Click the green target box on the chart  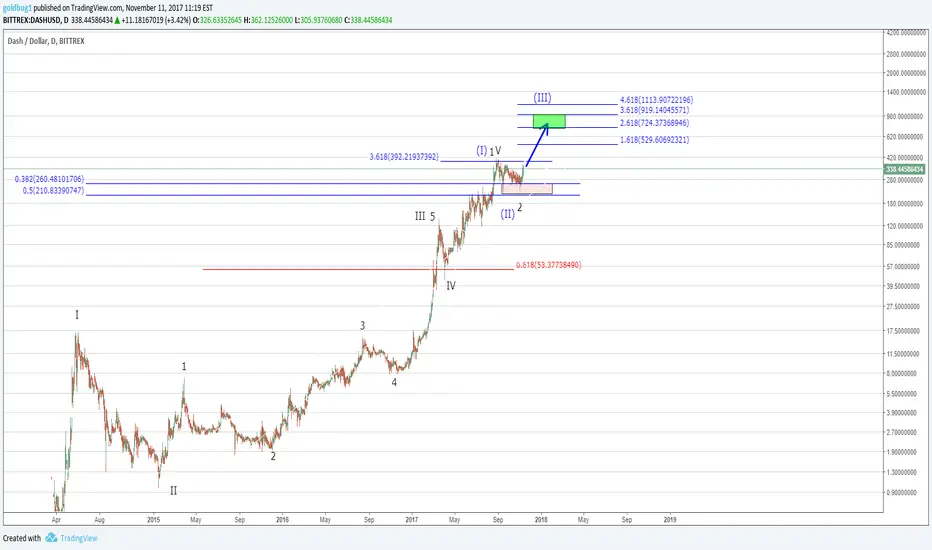coord(549,121)
